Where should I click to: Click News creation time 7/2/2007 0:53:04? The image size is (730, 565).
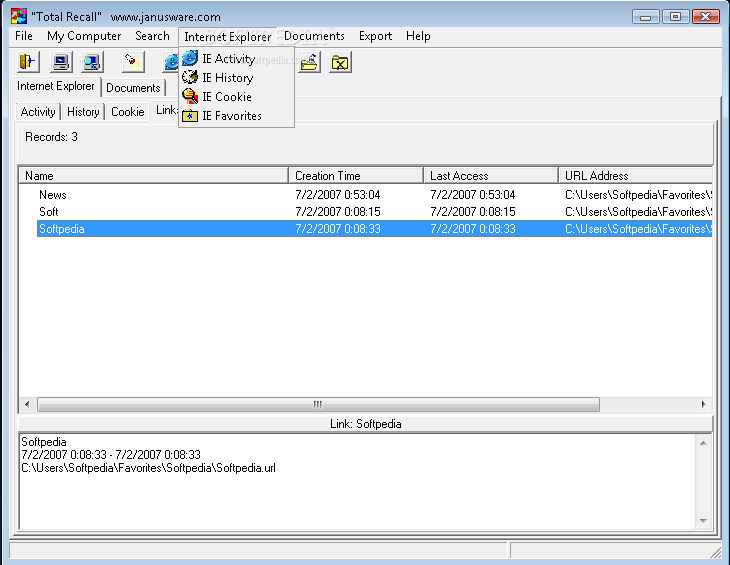coord(338,195)
